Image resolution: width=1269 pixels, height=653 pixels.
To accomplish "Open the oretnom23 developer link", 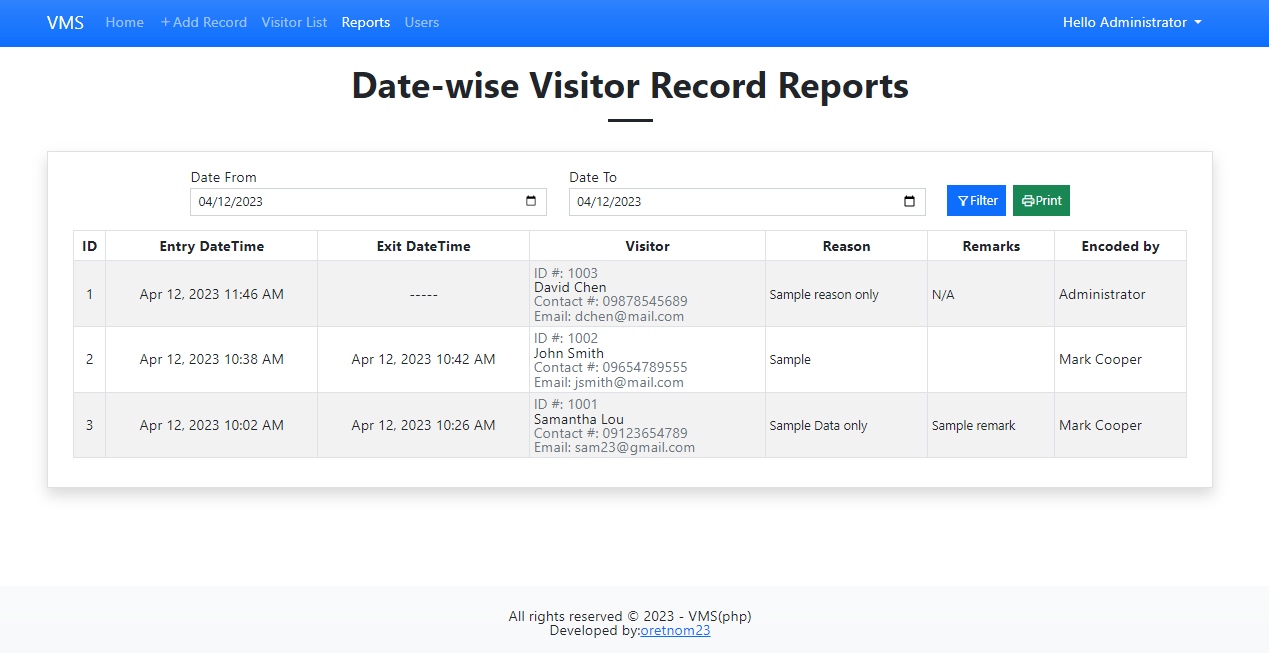I will (675, 630).
